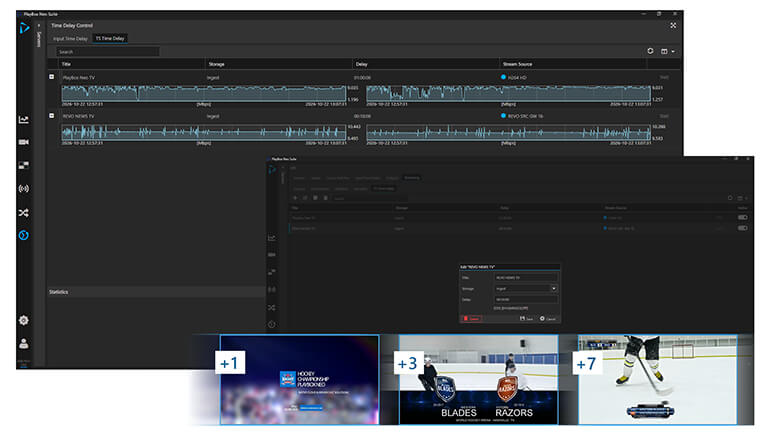This screenshot has height=436, width=770.
Task: Select the +7 hockey player thumbnail
Action: 658,380
